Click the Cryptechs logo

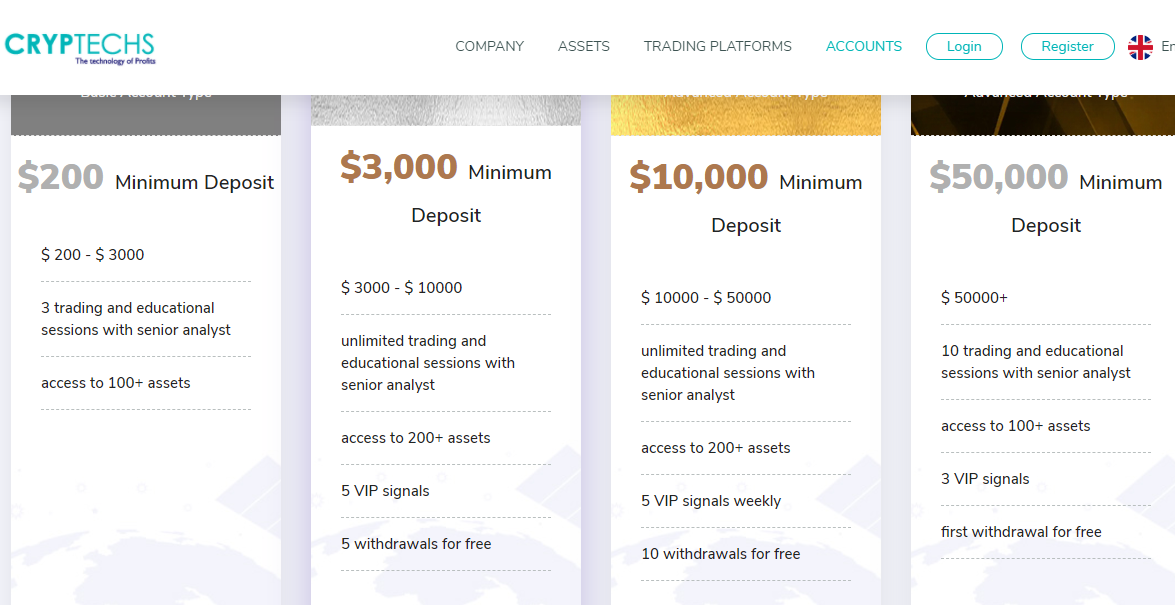point(79,48)
